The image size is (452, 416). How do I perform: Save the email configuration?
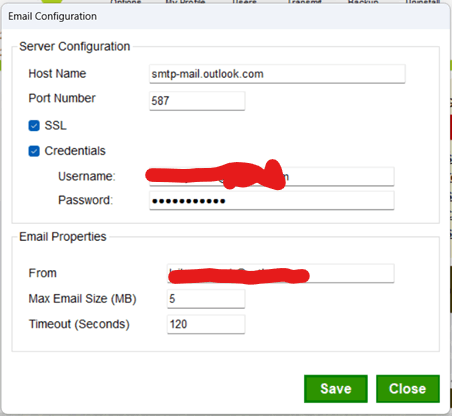(x=336, y=389)
